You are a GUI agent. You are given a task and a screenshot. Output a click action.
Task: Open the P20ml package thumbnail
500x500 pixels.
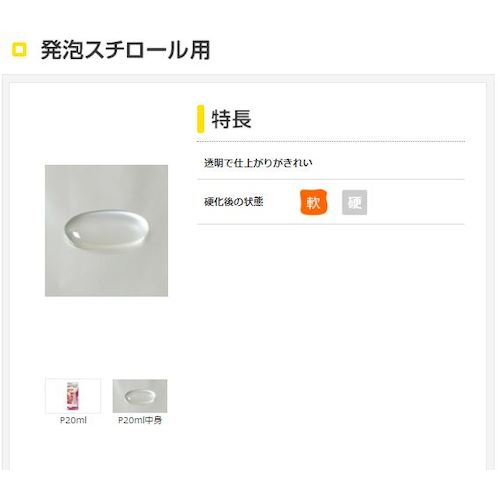click(73, 396)
